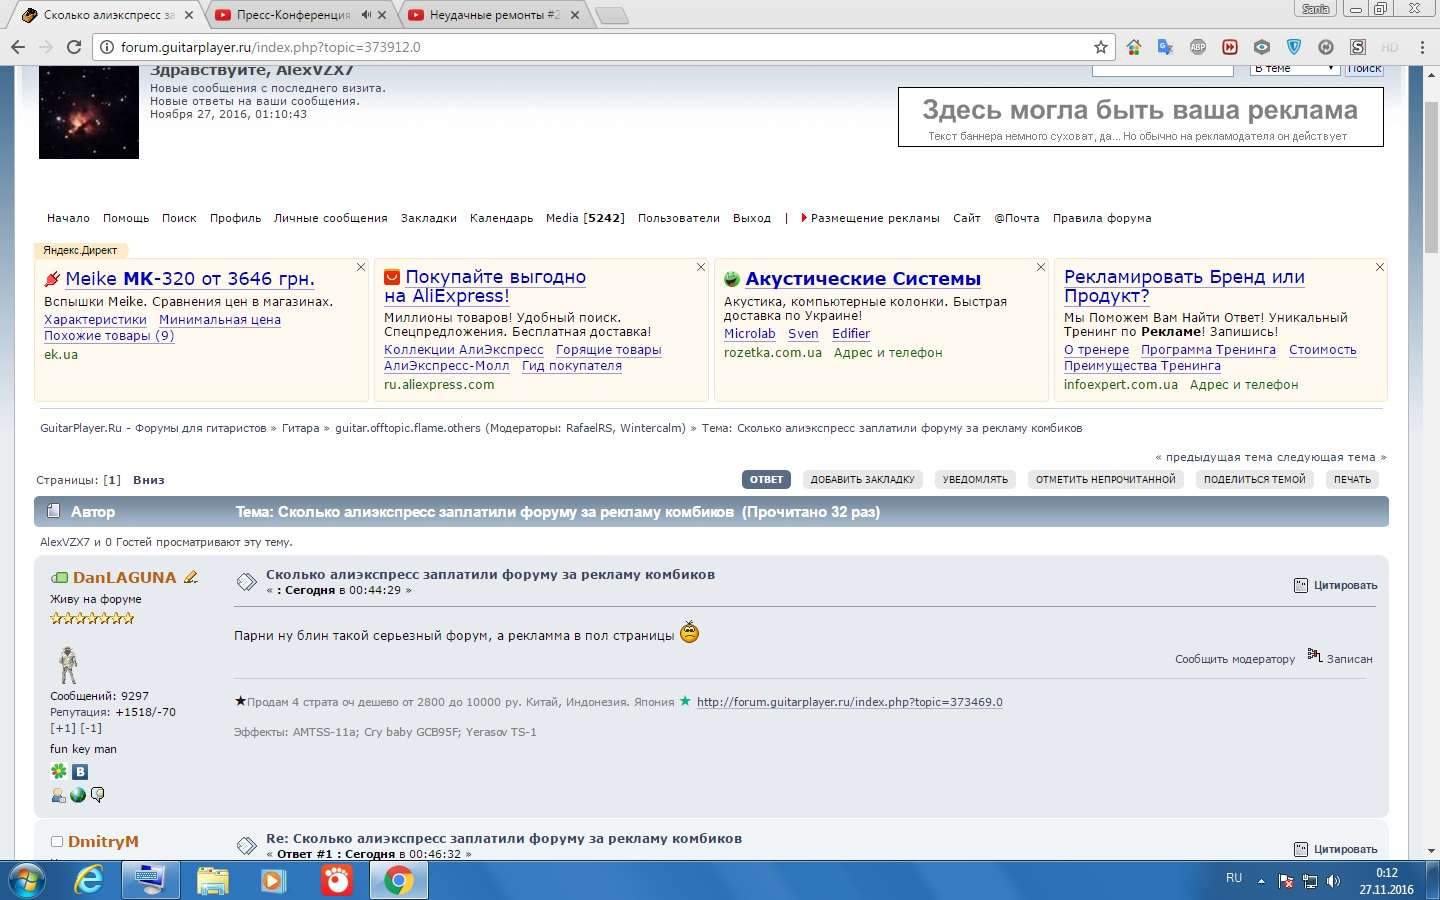Go back with the browser back arrow
Viewport: 1440px width, 900px height.
click(17, 47)
